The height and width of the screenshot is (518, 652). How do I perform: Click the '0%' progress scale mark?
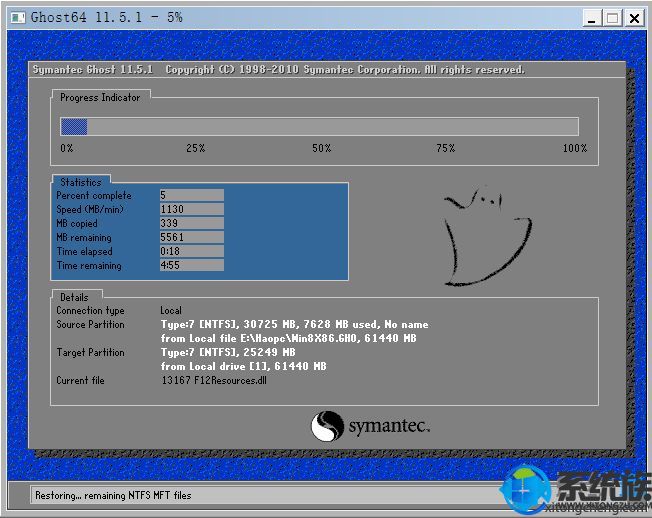67,148
